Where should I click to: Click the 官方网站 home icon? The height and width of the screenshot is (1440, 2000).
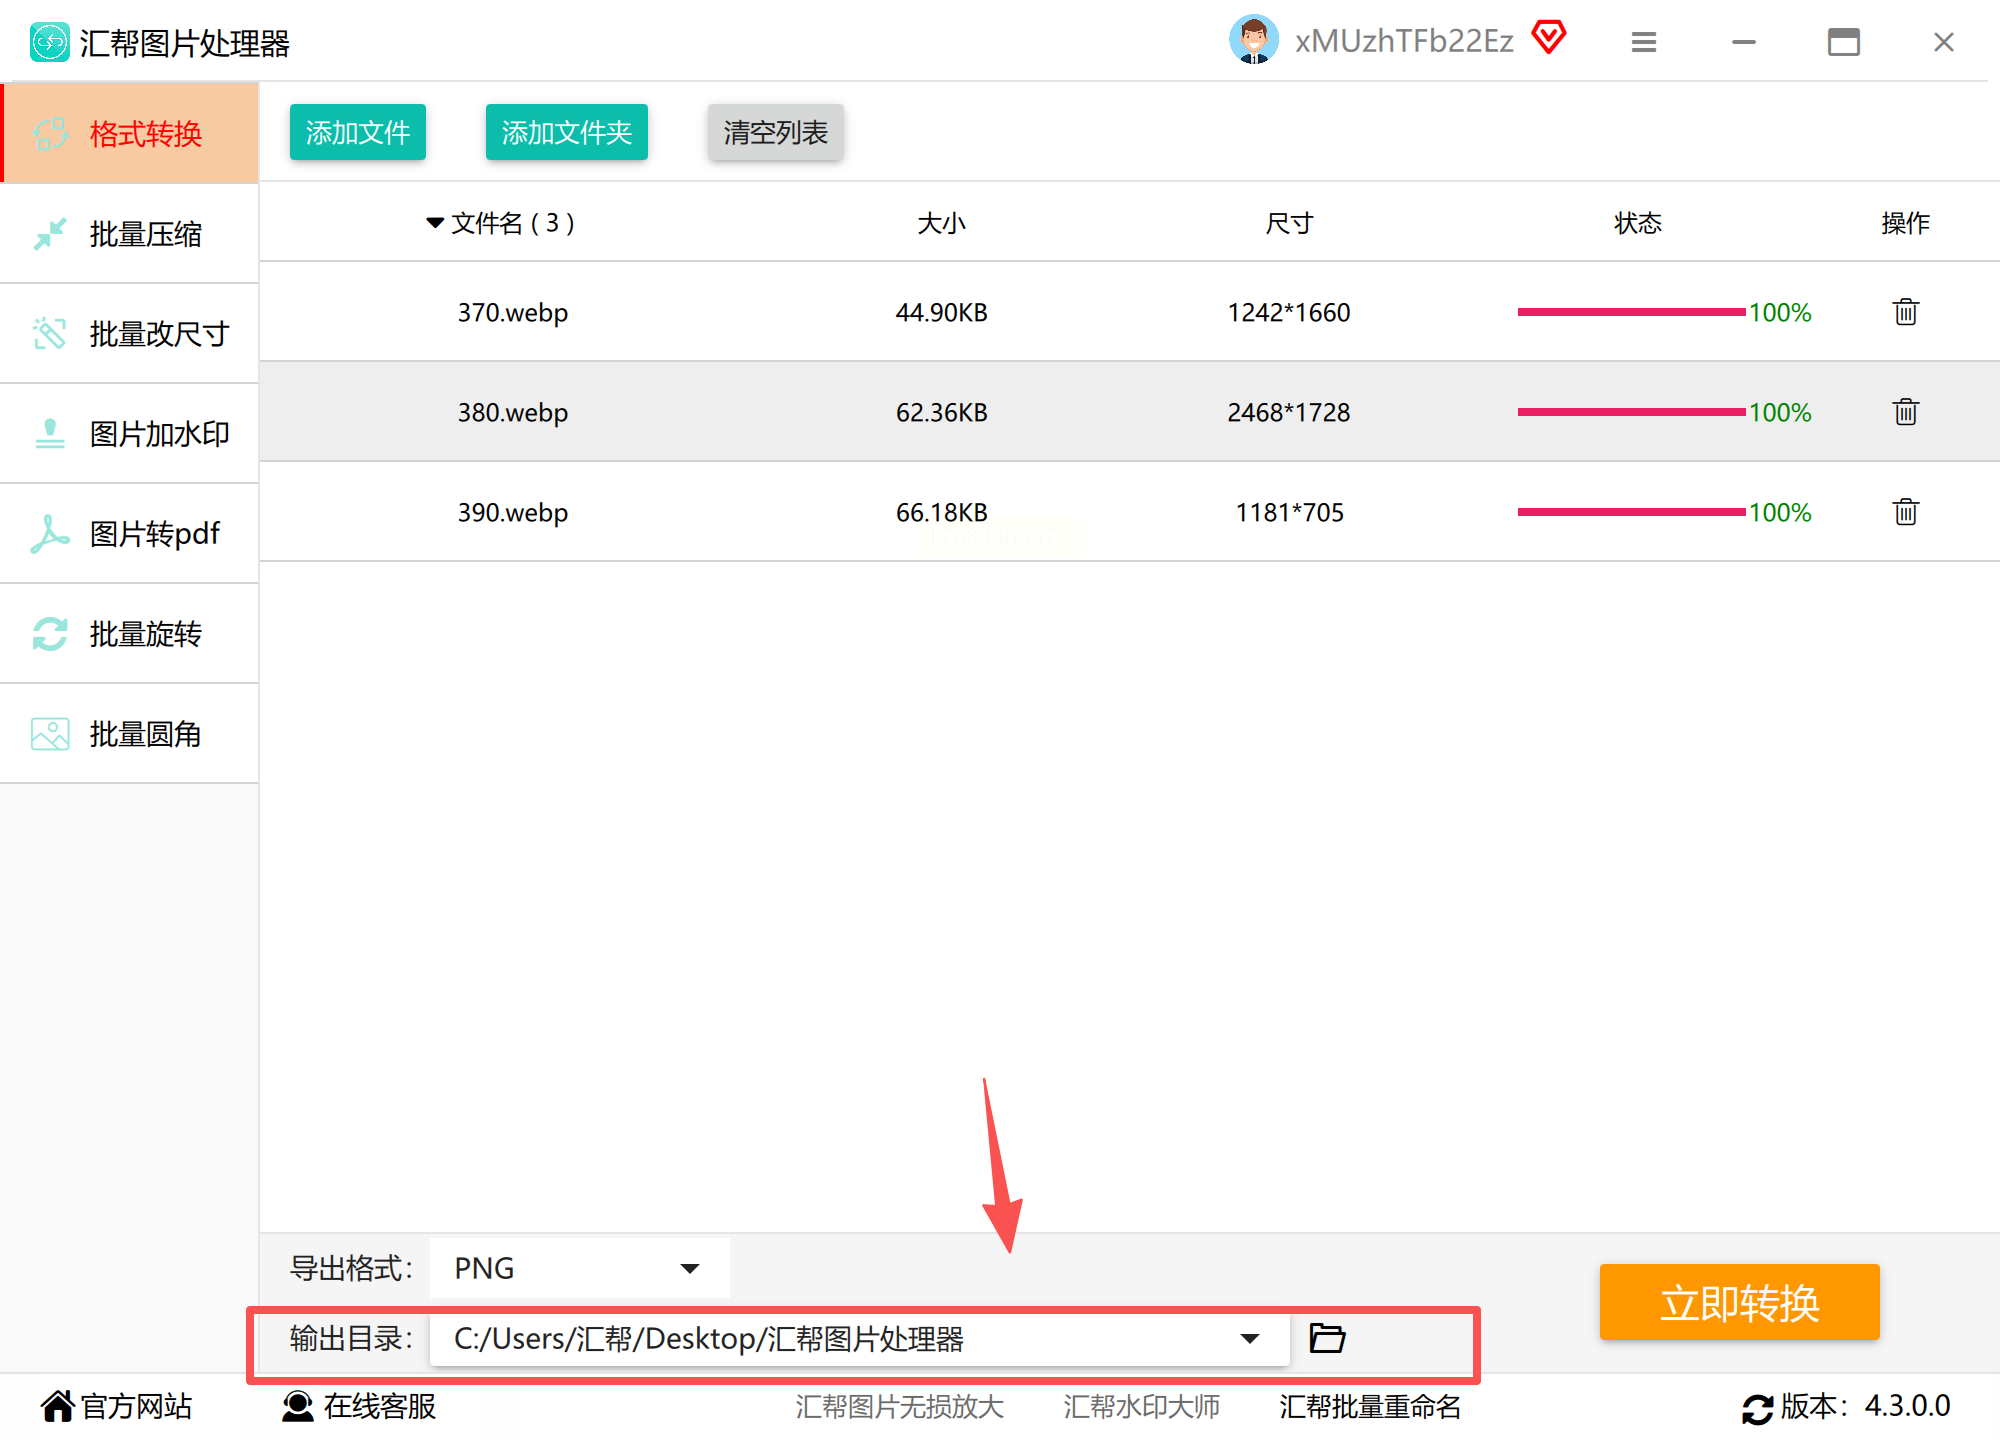click(57, 1406)
